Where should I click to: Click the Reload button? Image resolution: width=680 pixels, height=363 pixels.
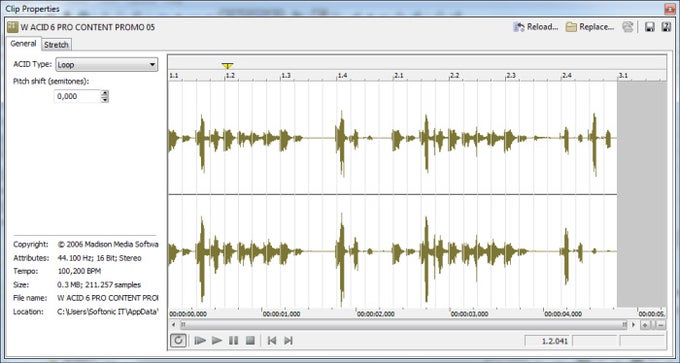536,27
